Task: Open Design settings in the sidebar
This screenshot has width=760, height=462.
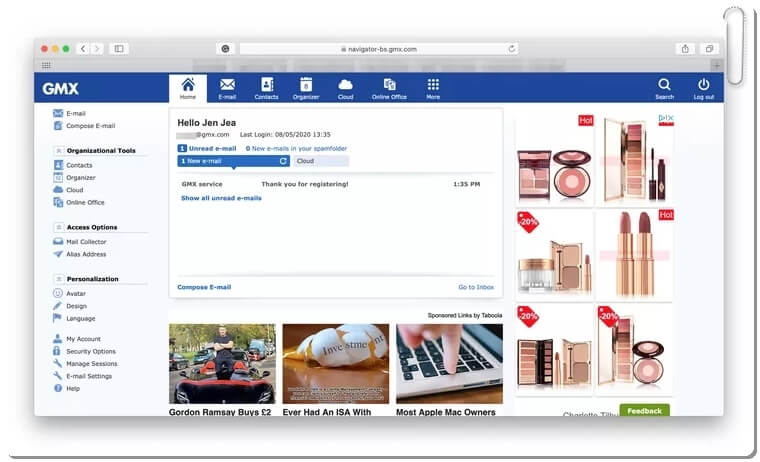Action: (x=70, y=306)
